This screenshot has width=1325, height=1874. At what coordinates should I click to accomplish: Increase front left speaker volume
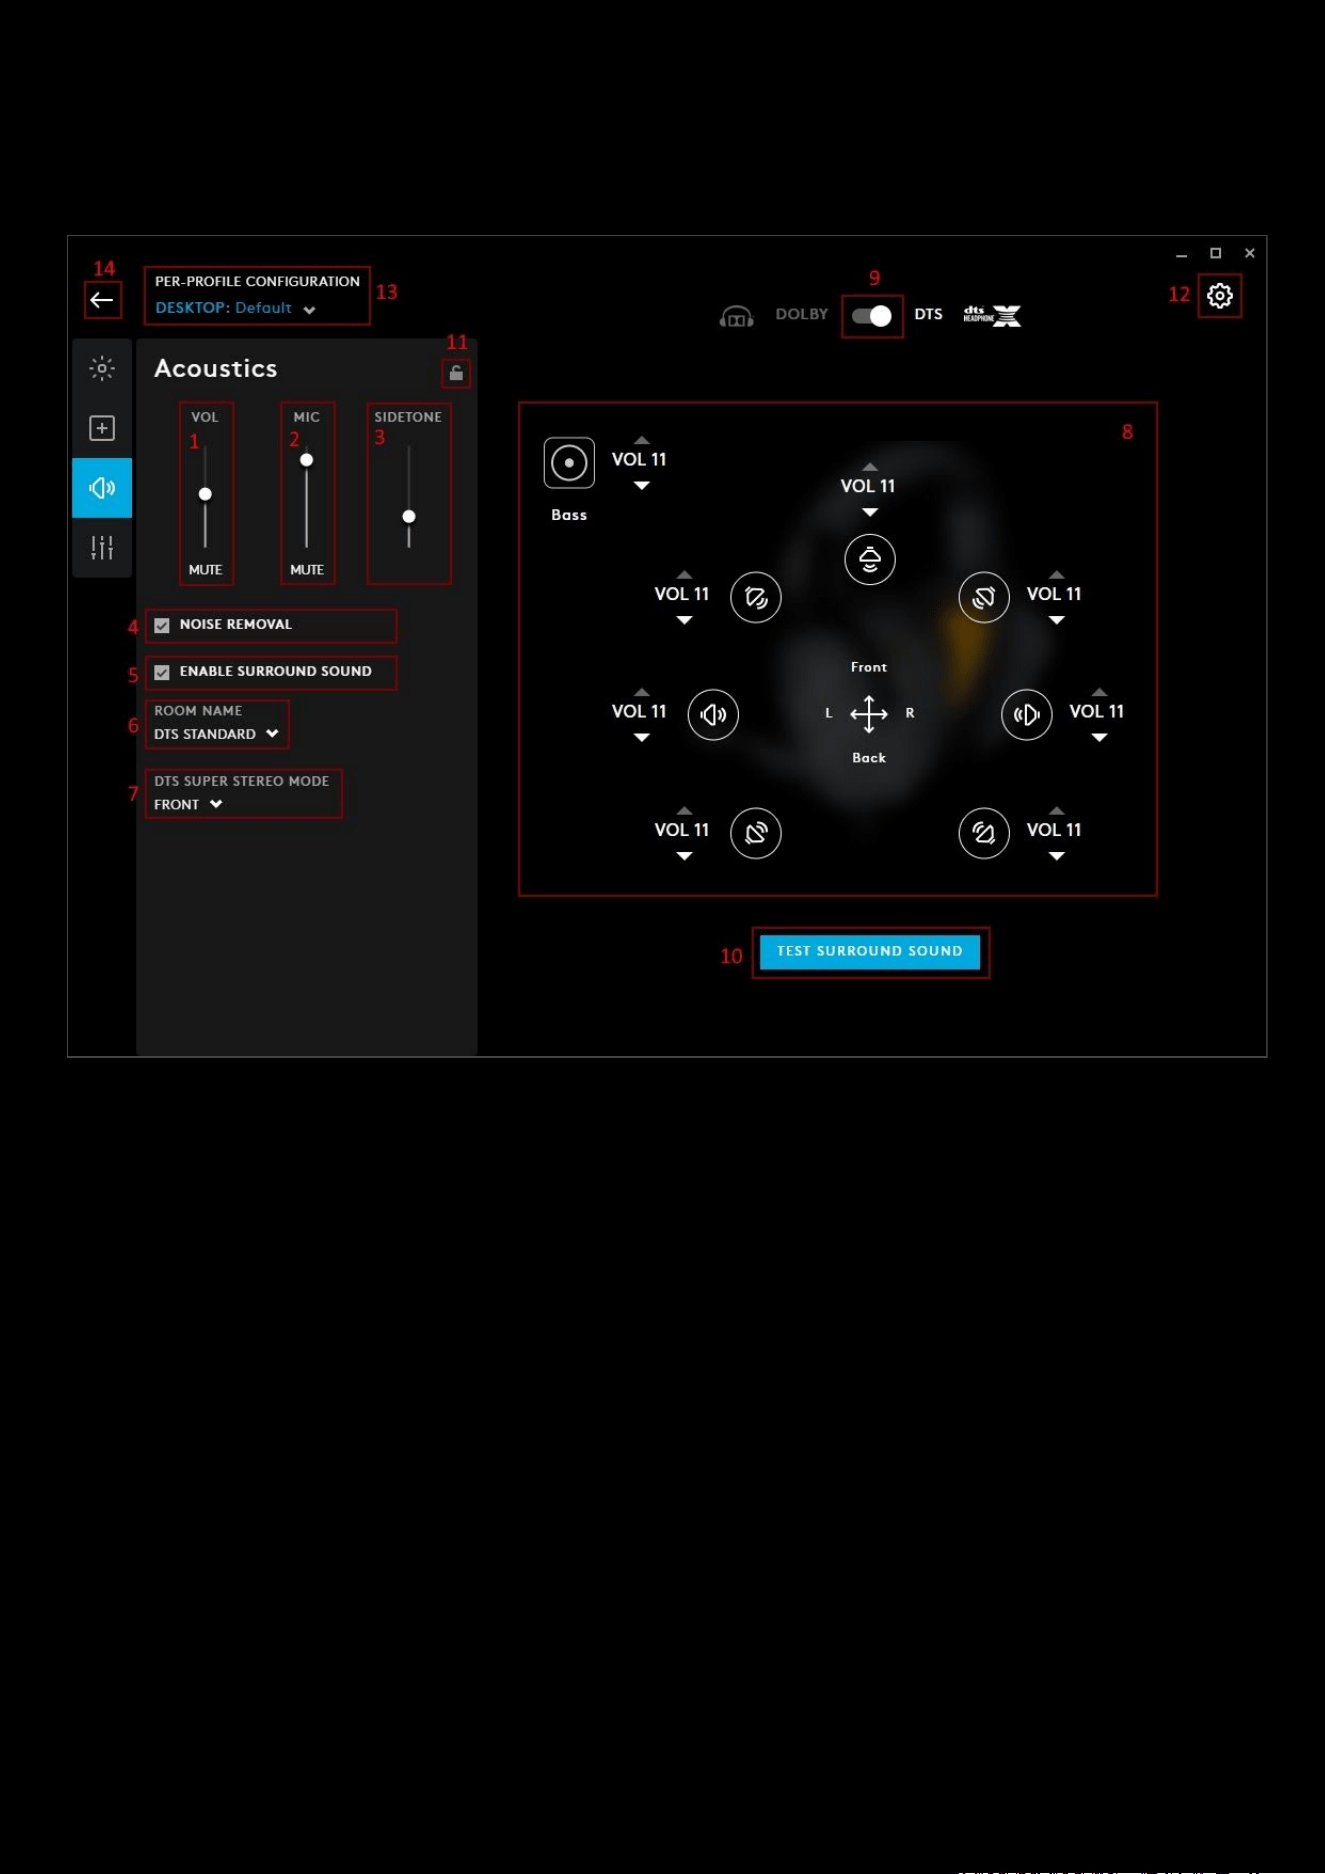point(684,575)
